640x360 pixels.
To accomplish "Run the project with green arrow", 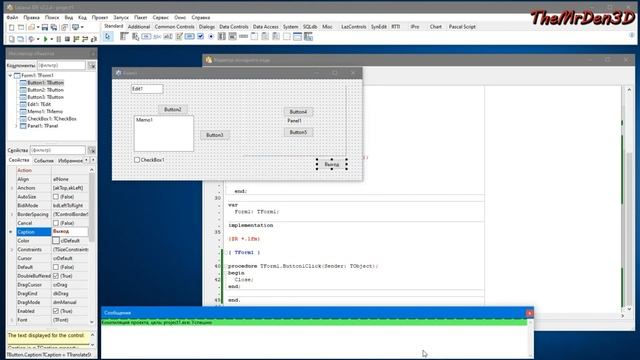I will click(x=45, y=39).
